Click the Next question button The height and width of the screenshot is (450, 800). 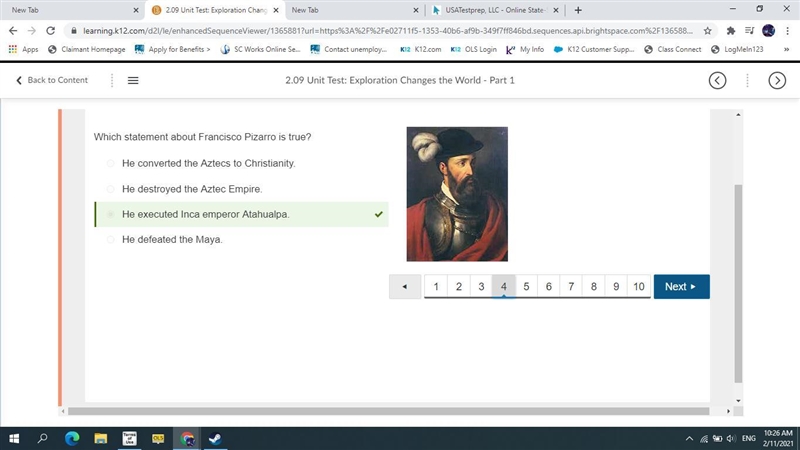pos(682,287)
